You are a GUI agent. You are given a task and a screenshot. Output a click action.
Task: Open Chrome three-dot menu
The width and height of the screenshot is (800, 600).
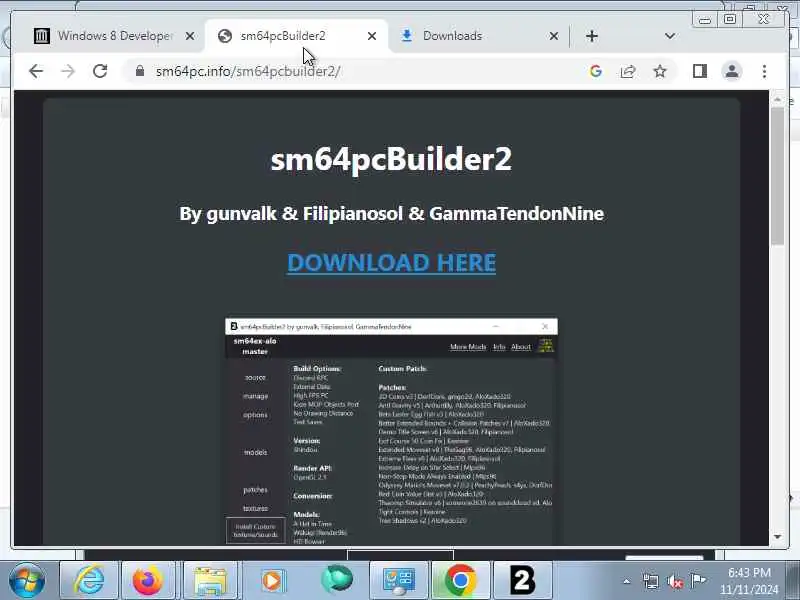764,71
